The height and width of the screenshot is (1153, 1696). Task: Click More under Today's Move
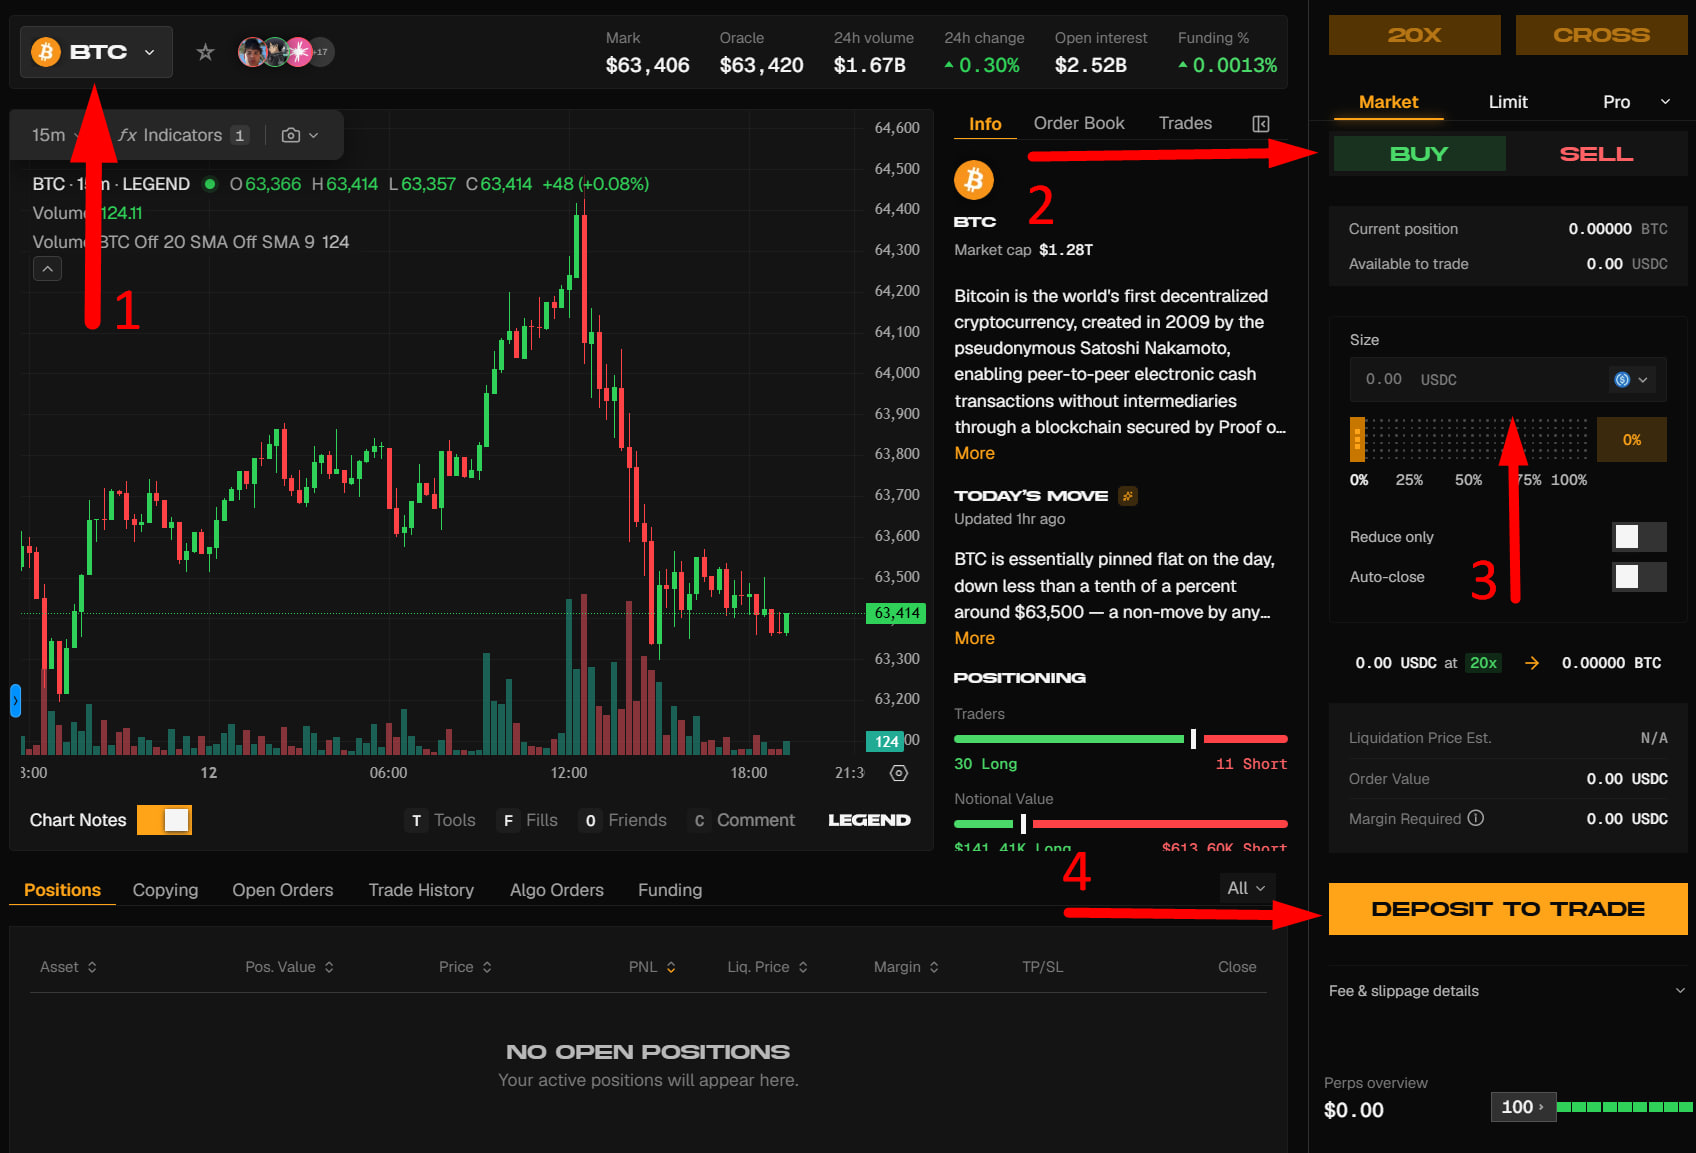[974, 638]
